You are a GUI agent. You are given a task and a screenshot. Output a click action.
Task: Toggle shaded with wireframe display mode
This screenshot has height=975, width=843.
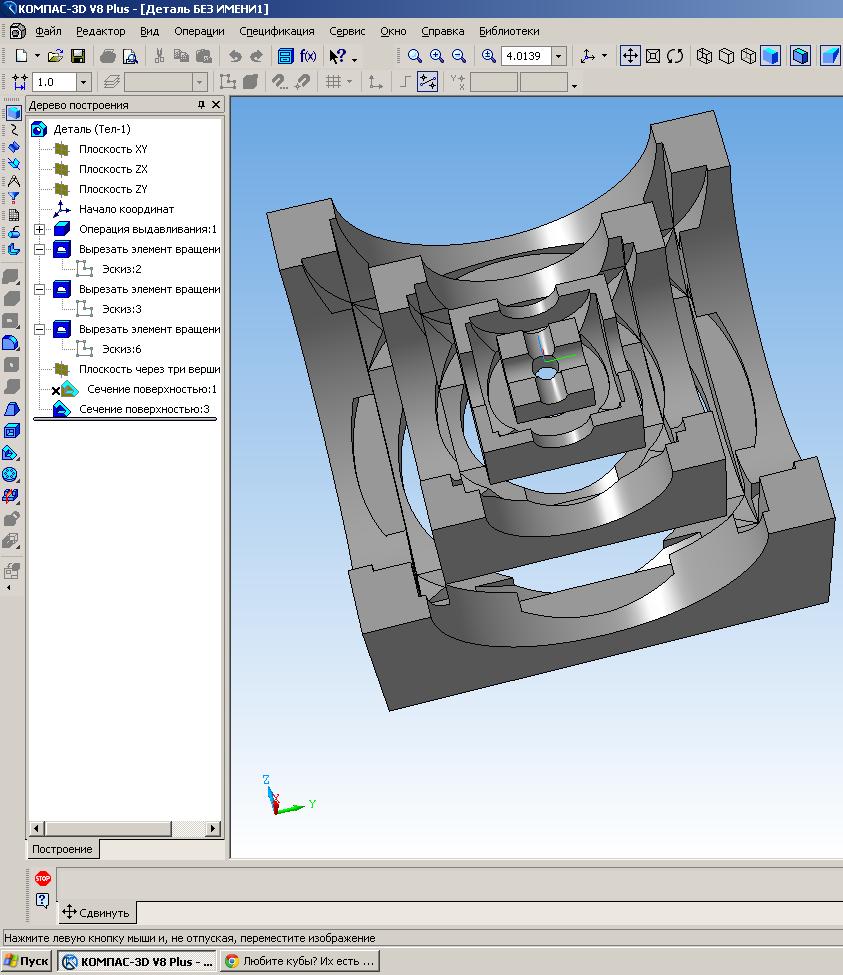[x=800, y=56]
